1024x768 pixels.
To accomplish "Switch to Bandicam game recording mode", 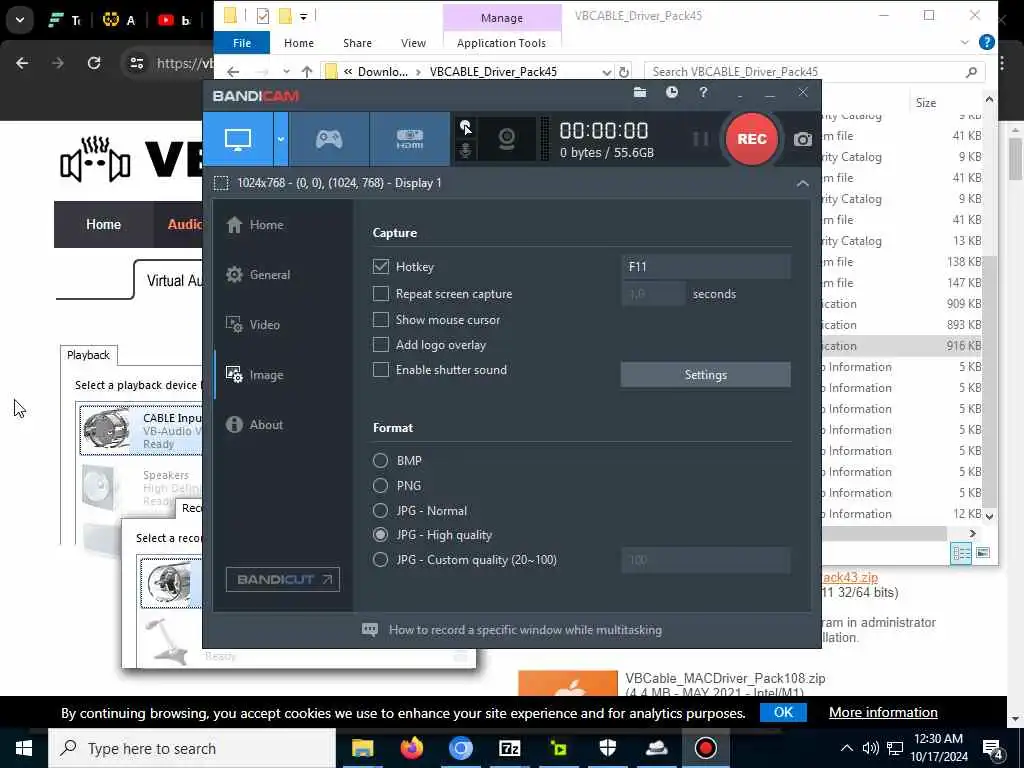I will point(329,138).
